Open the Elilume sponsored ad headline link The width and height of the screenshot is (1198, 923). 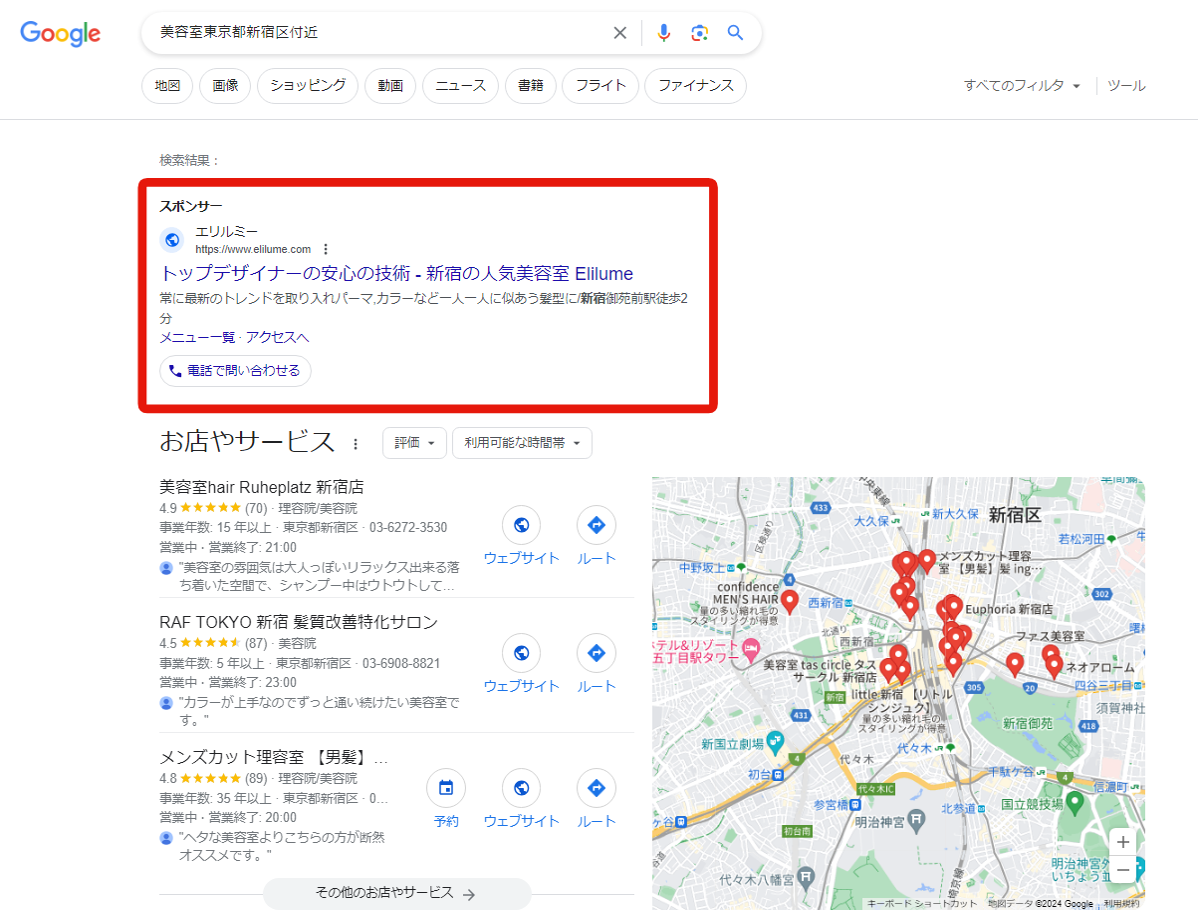click(x=399, y=272)
